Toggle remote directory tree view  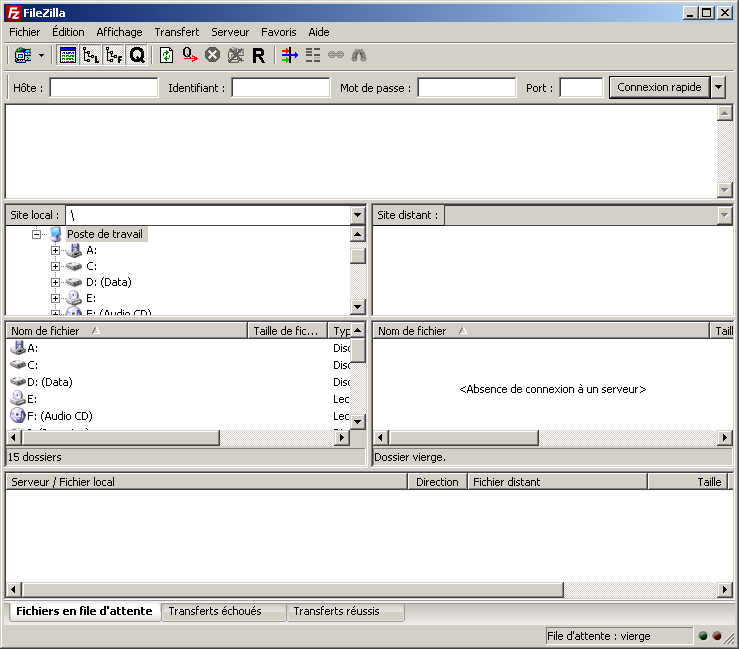[114, 55]
